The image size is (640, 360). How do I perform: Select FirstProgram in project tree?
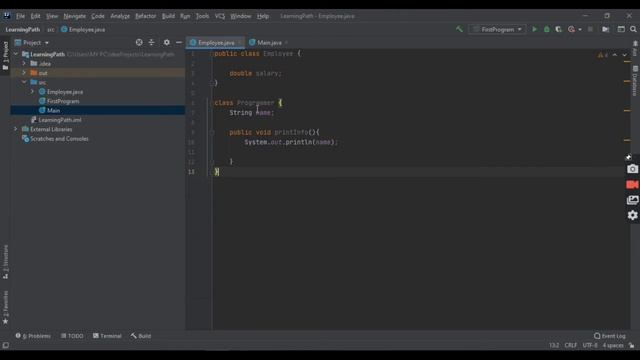coord(63,101)
